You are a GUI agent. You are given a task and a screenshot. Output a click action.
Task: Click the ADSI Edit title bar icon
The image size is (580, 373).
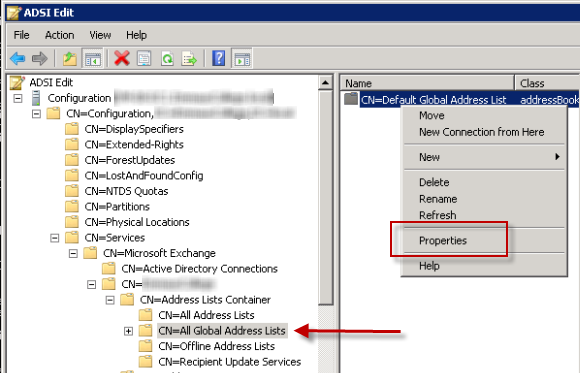tap(14, 13)
